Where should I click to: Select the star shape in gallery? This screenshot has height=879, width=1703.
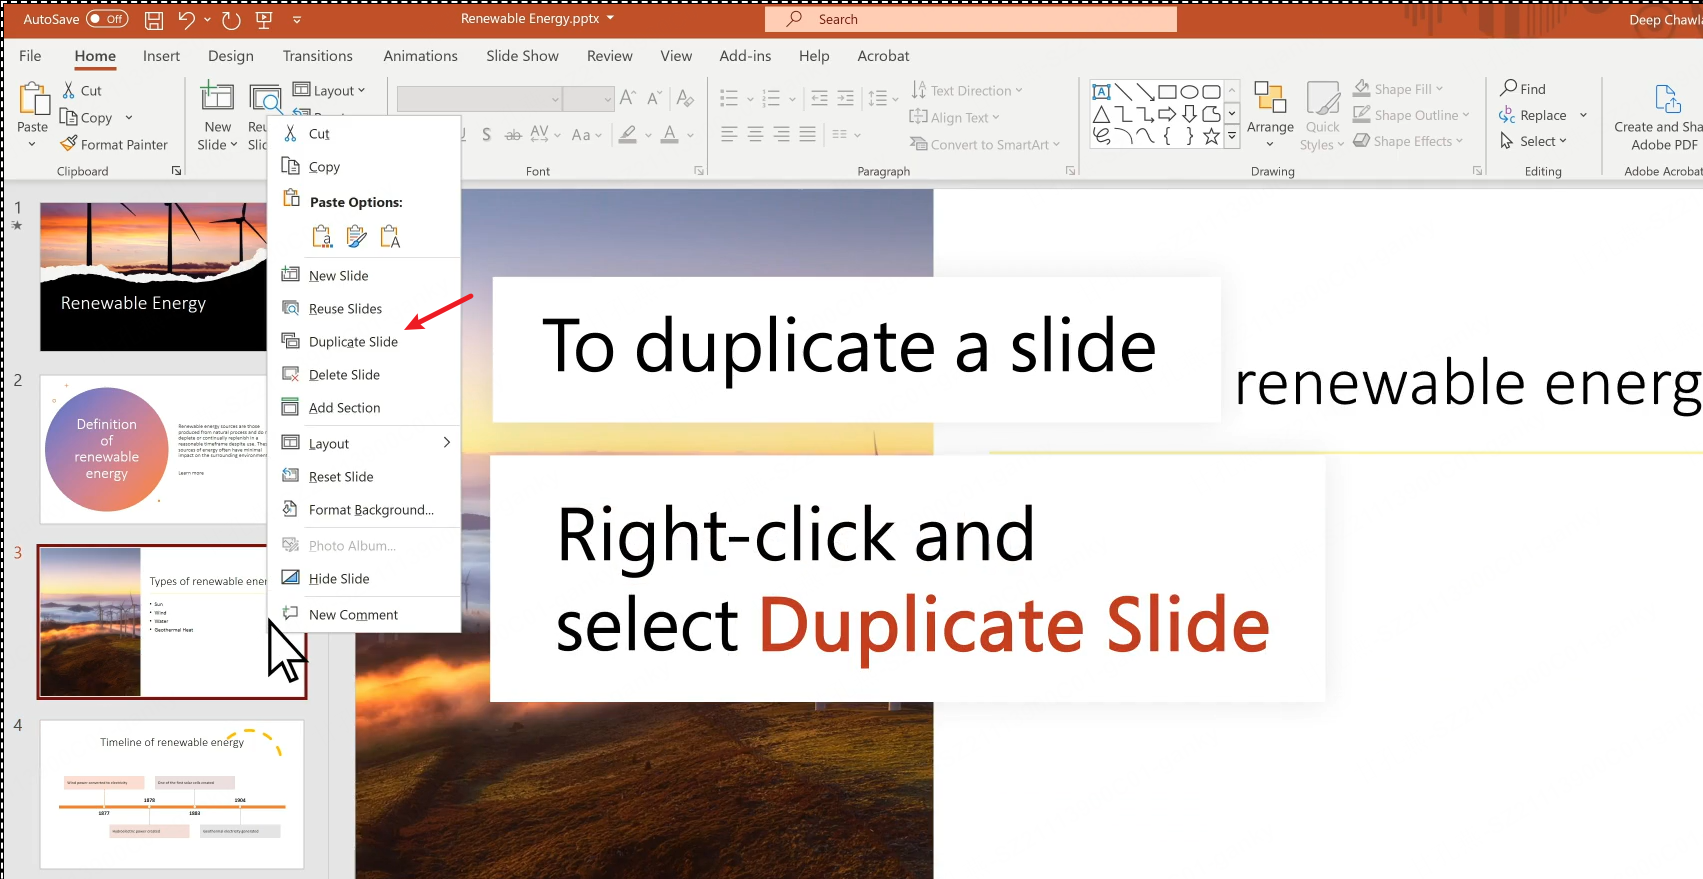point(1211,136)
